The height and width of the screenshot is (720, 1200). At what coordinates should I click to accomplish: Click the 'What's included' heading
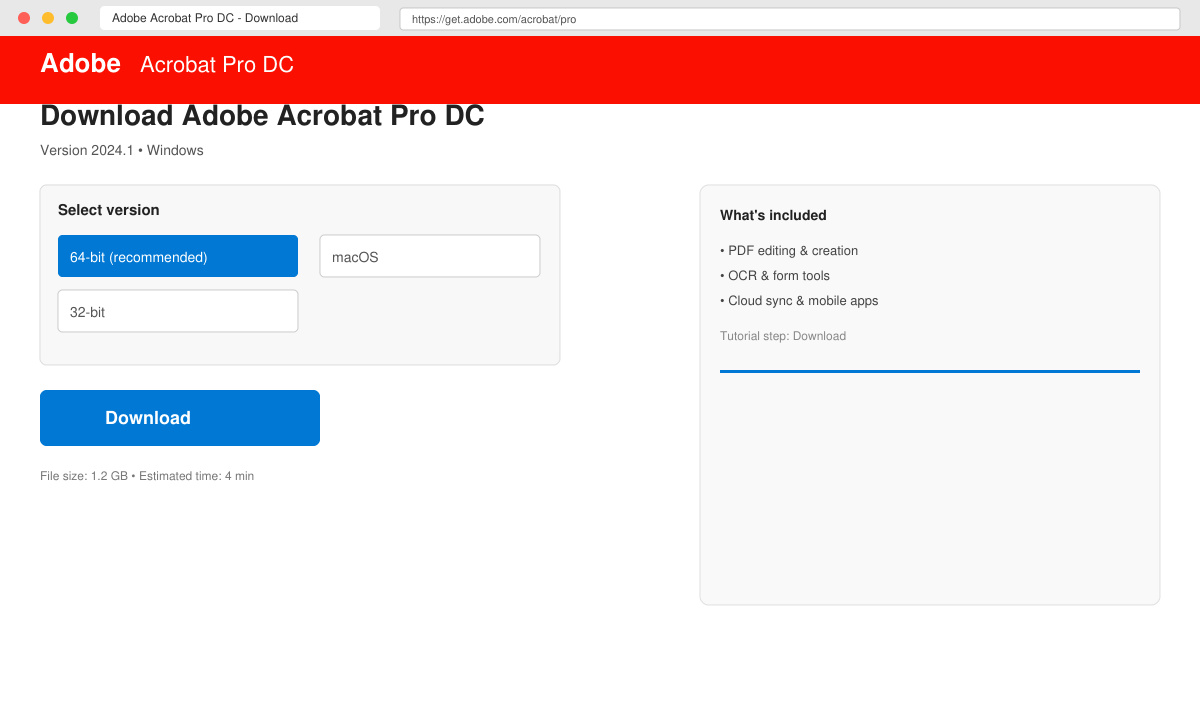tap(773, 215)
